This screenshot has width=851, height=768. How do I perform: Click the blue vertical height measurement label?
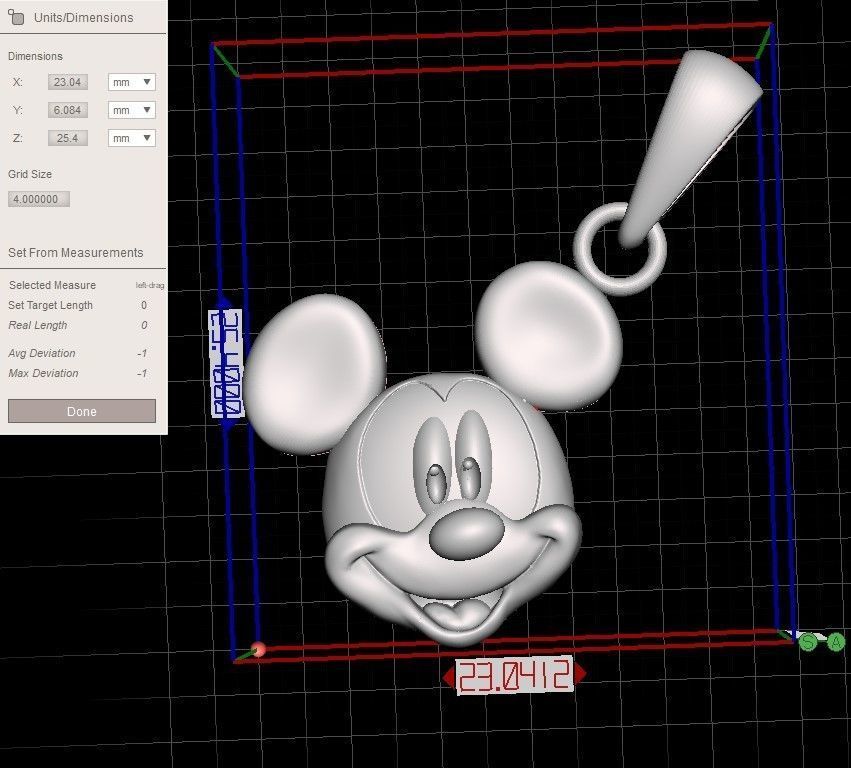click(x=226, y=363)
